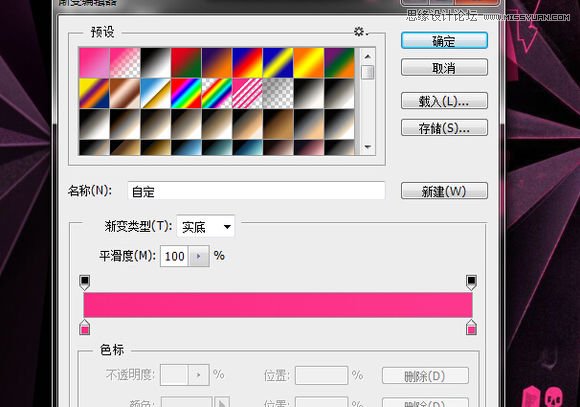Click the presets scrollbar thumb

point(368,72)
